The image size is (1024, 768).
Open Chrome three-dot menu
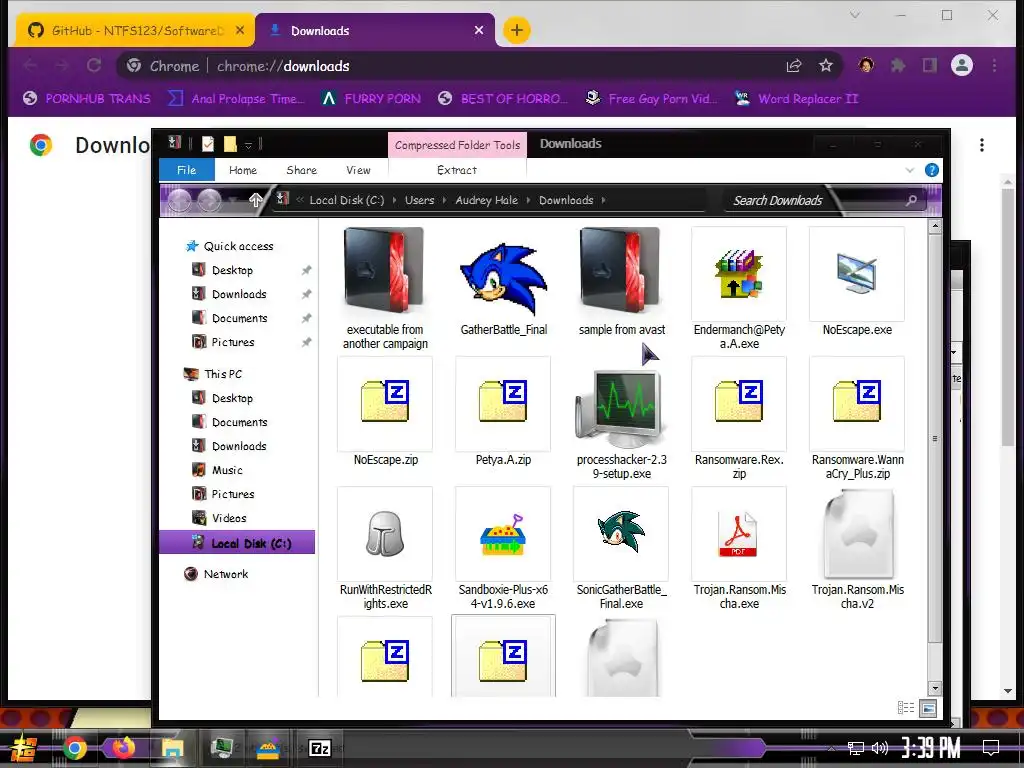click(994, 65)
